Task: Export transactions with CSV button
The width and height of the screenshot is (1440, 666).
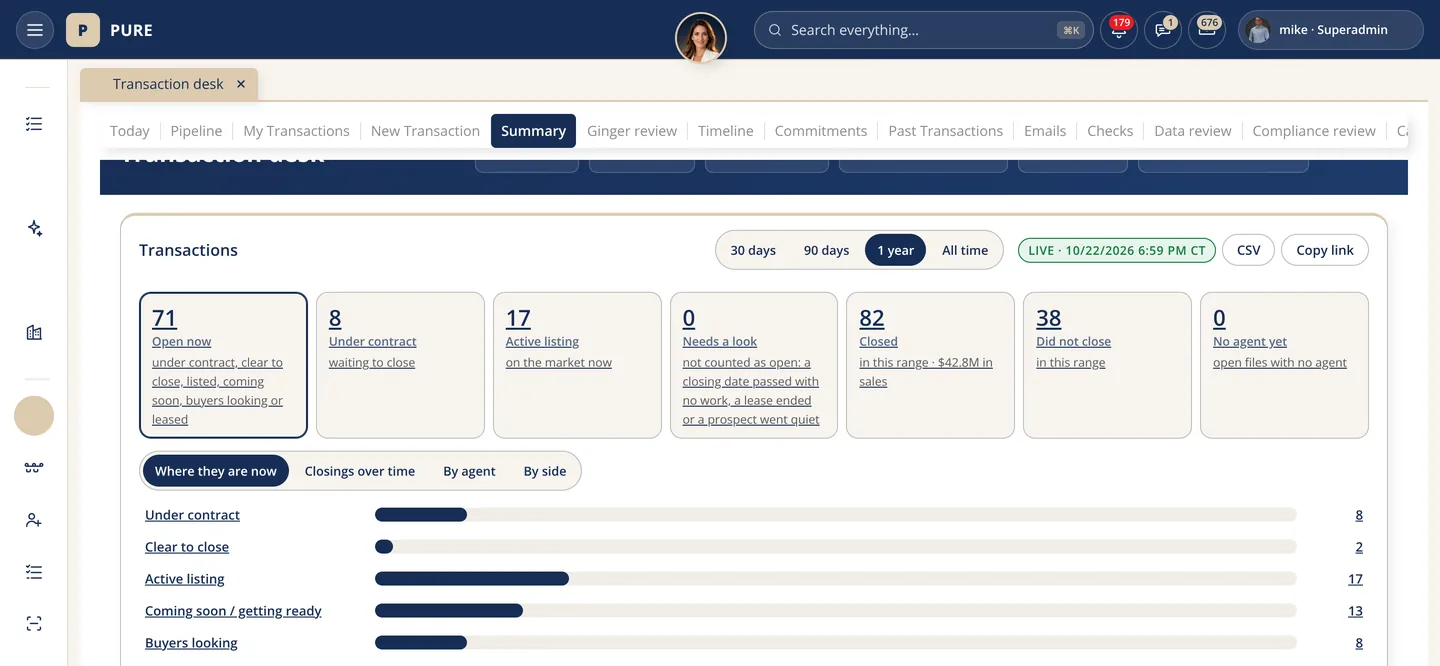Action: 1249,250
